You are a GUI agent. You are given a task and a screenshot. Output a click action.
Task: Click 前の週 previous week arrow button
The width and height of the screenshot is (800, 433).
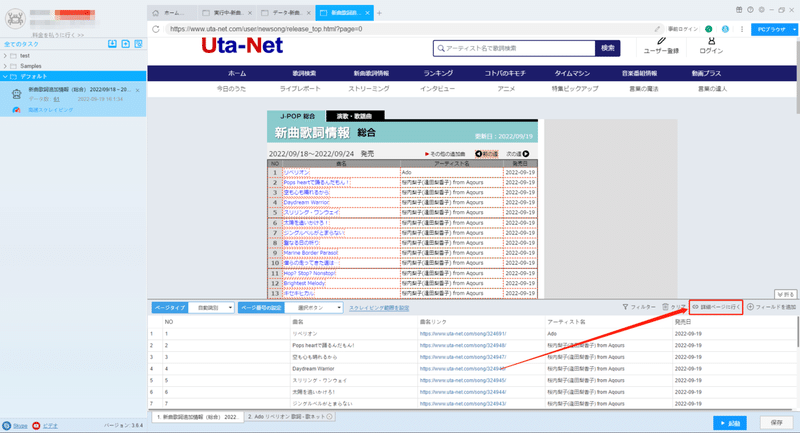[486, 154]
